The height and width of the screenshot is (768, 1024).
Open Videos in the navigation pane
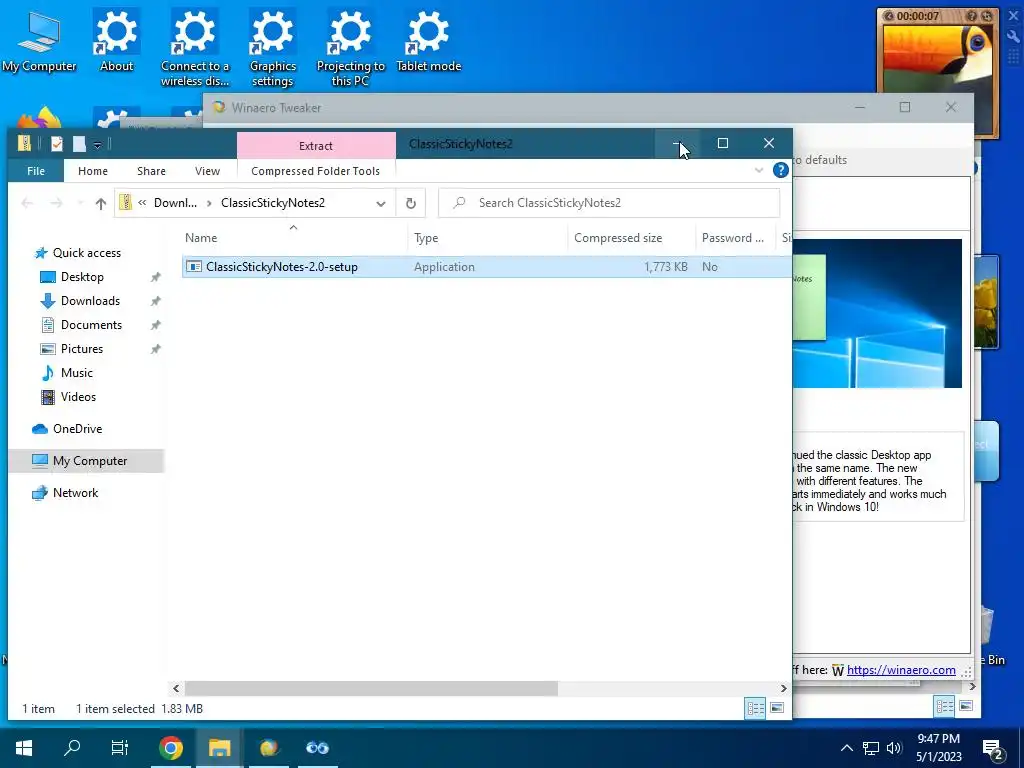coord(78,397)
